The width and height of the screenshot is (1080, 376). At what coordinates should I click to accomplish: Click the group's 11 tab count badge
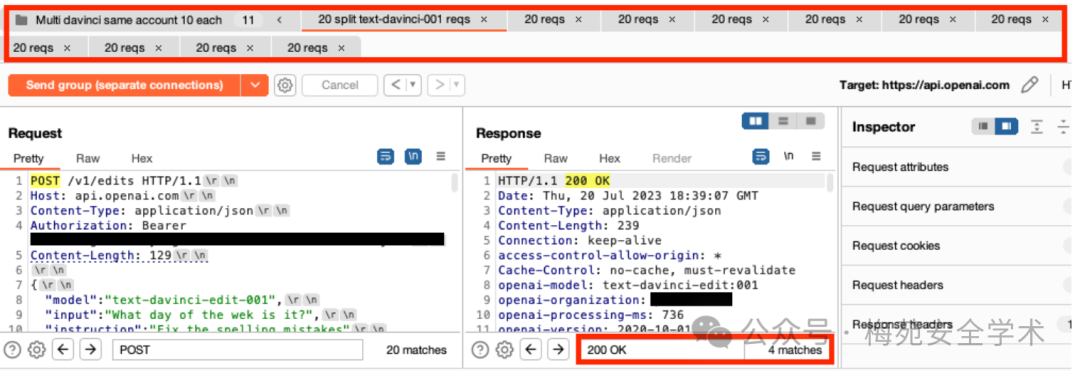point(248,20)
